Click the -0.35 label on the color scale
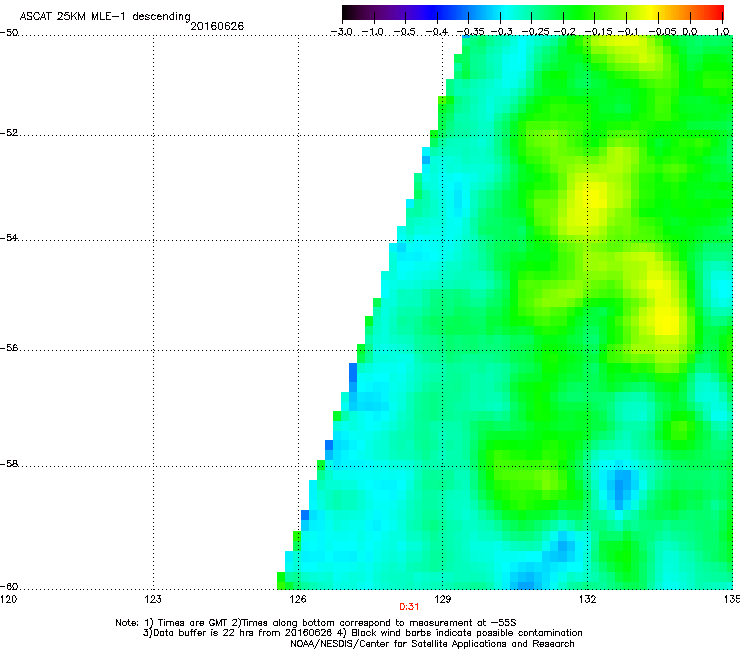The image size is (740, 650). tap(470, 32)
